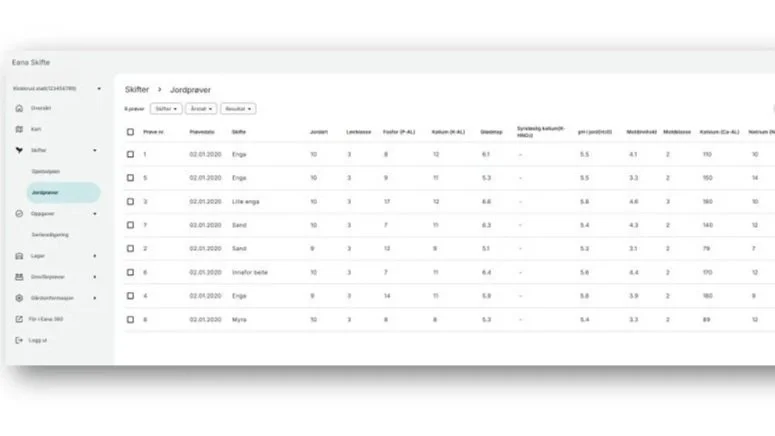Viewport: 775px width, 436px height.
Task: Open the Årstall filter dropdown
Action: 201,109
